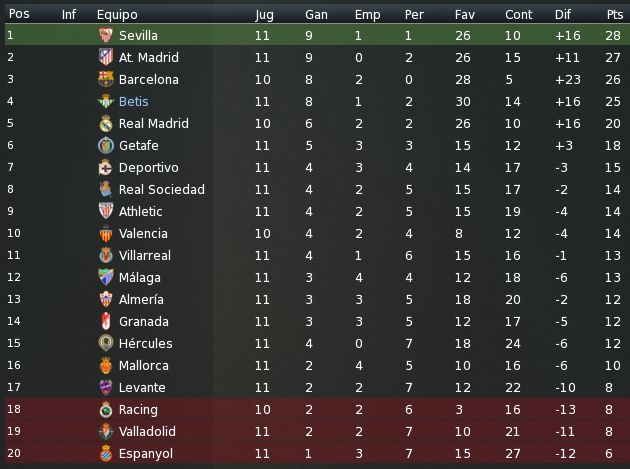Click the At. Madrid club crest
The width and height of the screenshot is (630, 469).
pyautogui.click(x=106, y=57)
